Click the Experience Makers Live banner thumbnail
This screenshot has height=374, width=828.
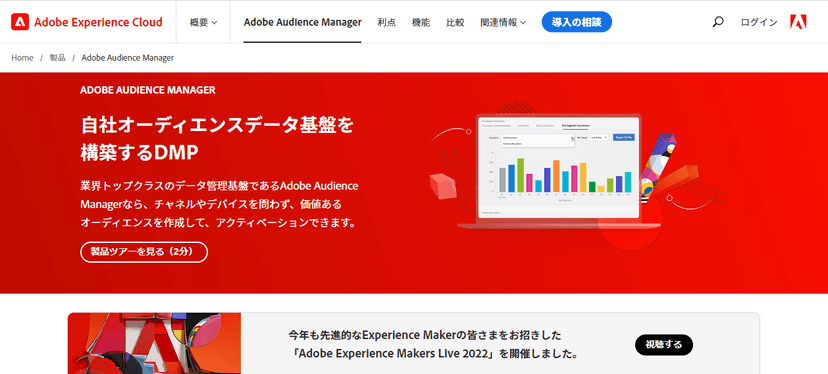tap(154, 343)
